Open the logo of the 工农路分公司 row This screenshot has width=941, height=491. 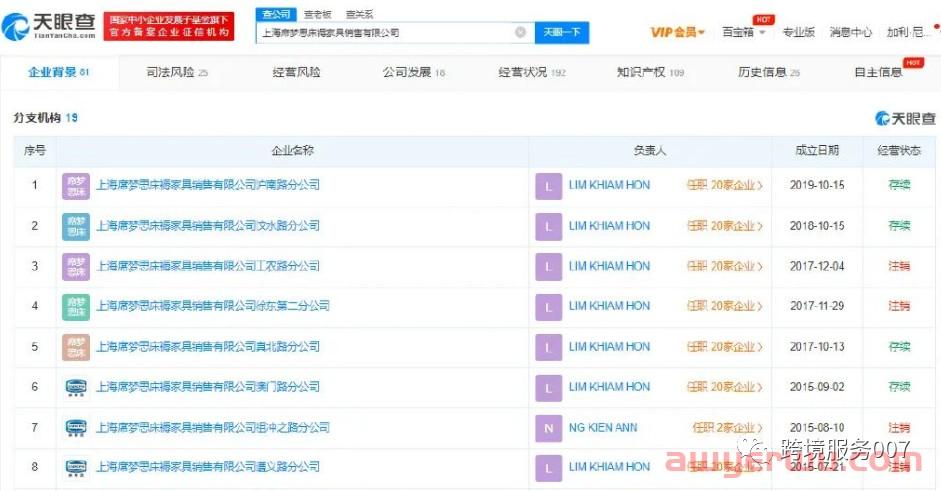tap(76, 267)
